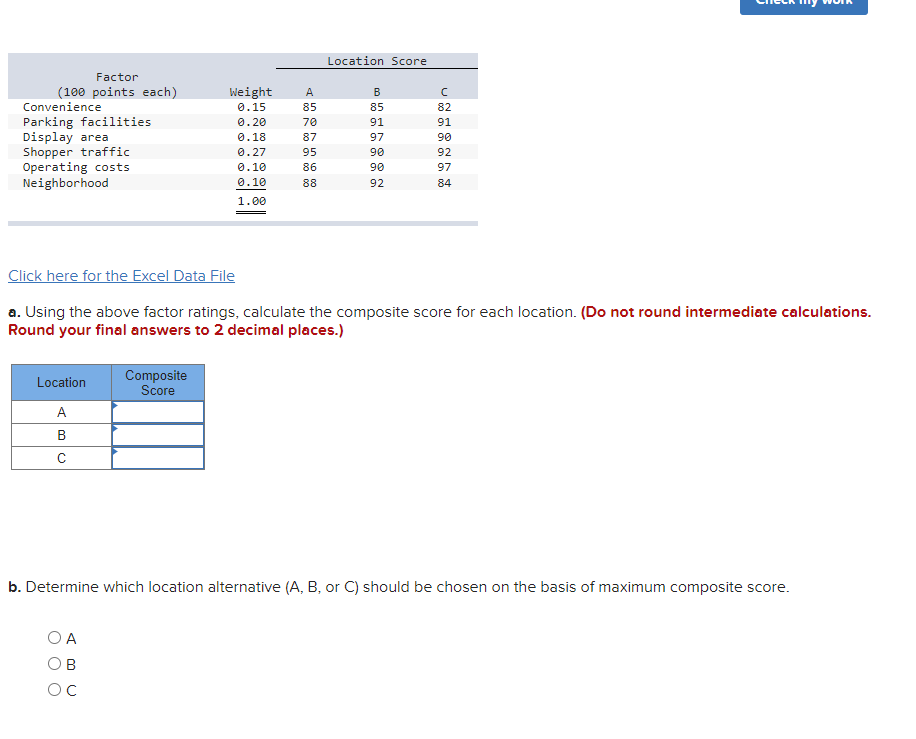The image size is (916, 739).
Task: Click the Composite Score column header
Action: 157,382
